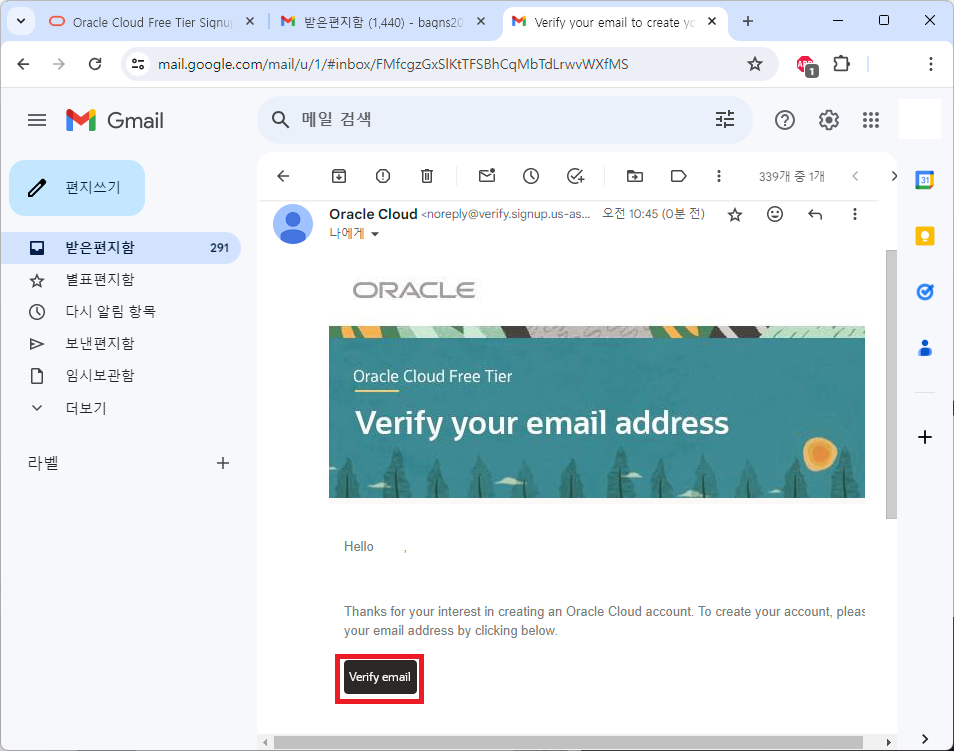This screenshot has width=954, height=751.
Task: Open 임시보관함 drafts folder
Action: (100, 376)
